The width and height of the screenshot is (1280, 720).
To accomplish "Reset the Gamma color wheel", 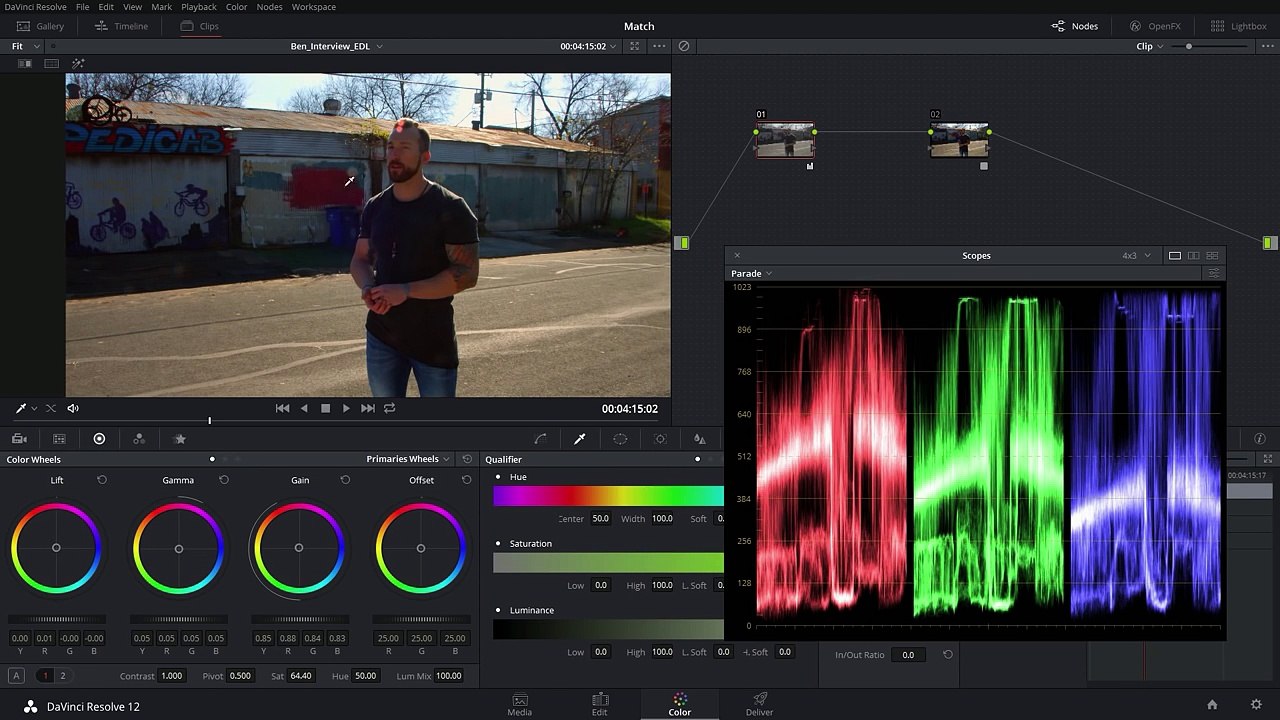I will point(224,480).
